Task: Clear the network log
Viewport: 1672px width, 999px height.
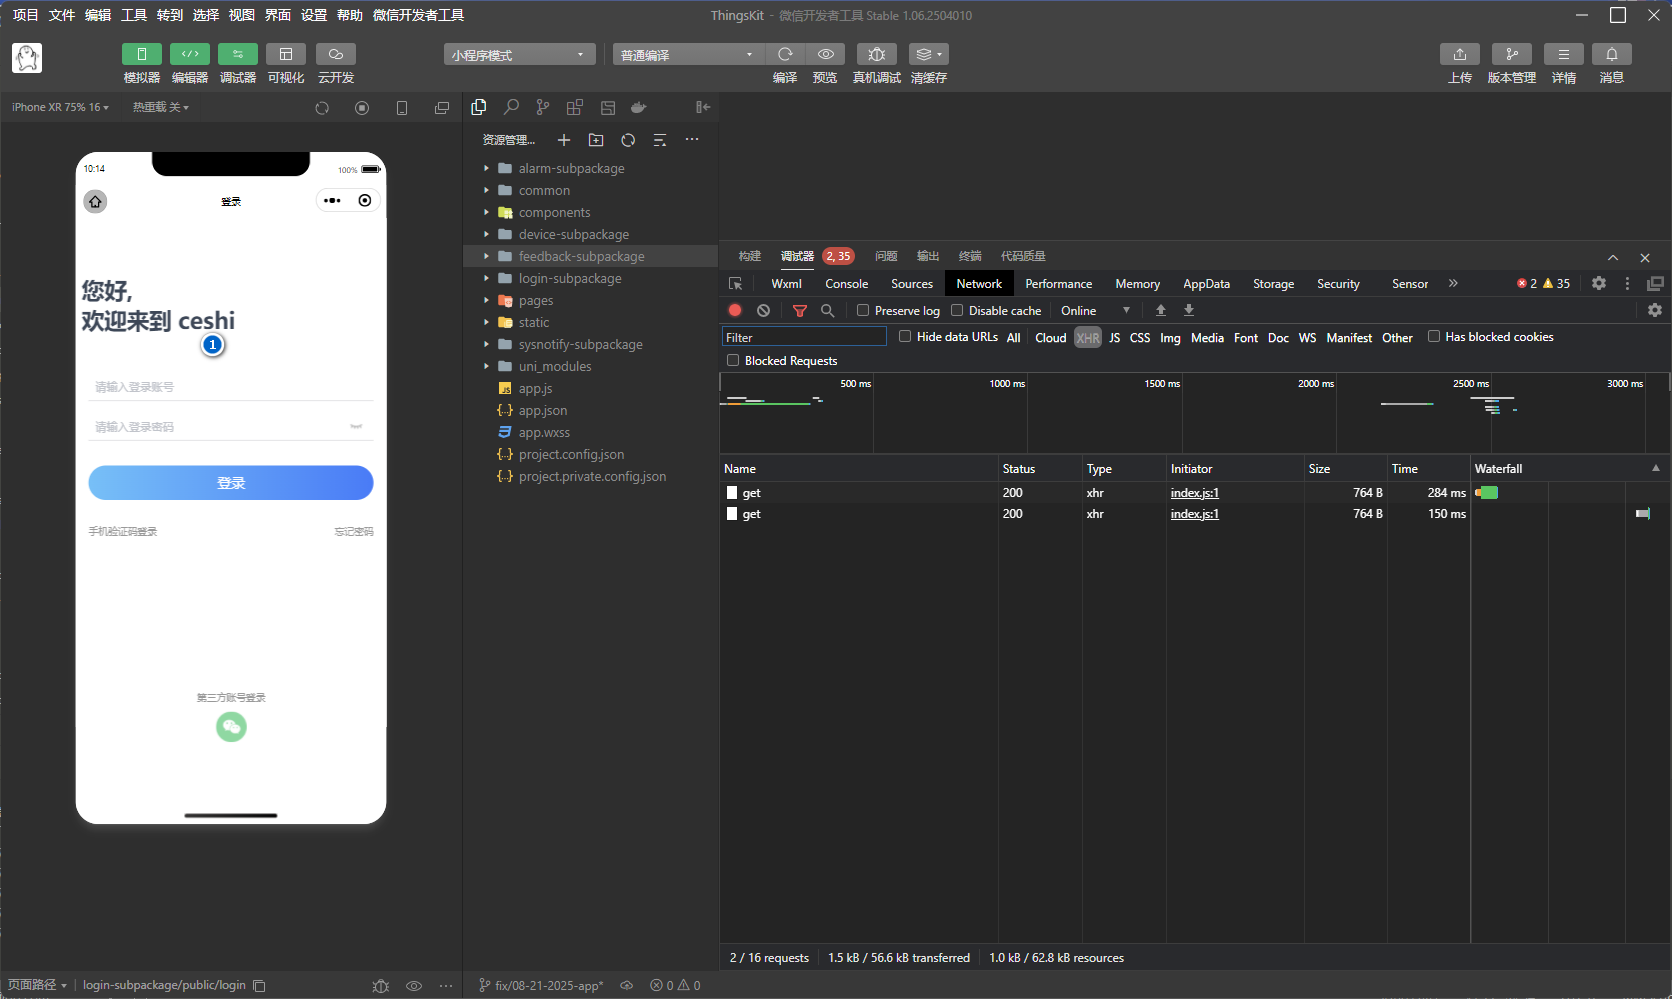Action: pyautogui.click(x=764, y=311)
